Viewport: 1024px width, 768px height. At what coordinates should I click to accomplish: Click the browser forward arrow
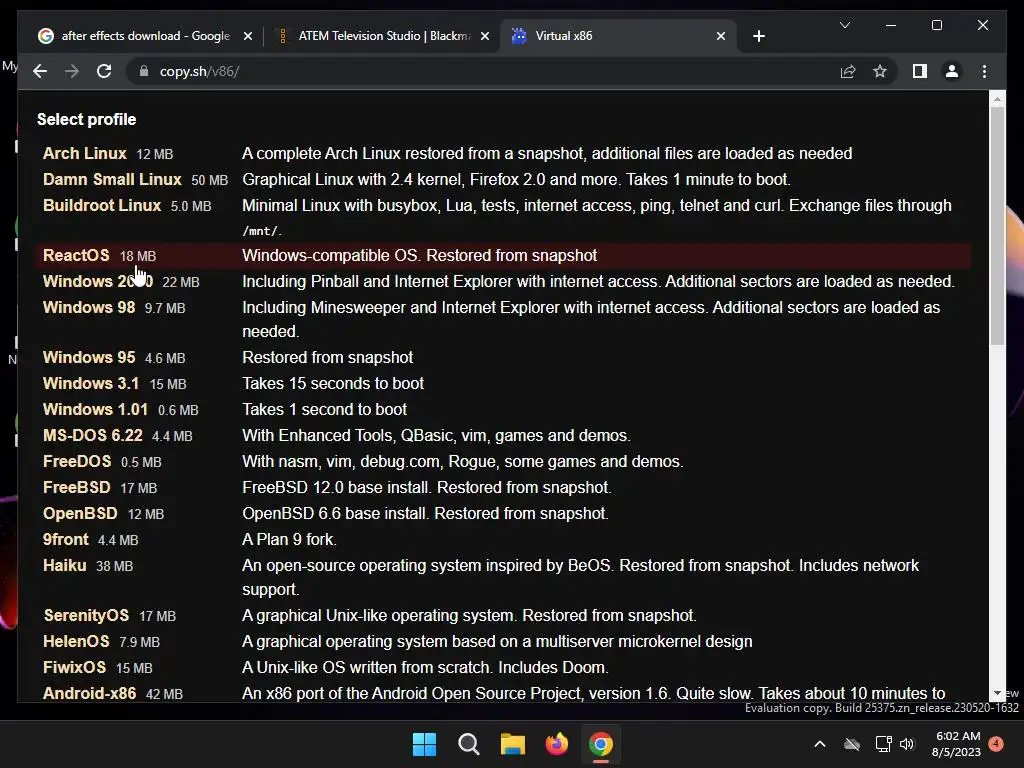pos(72,71)
